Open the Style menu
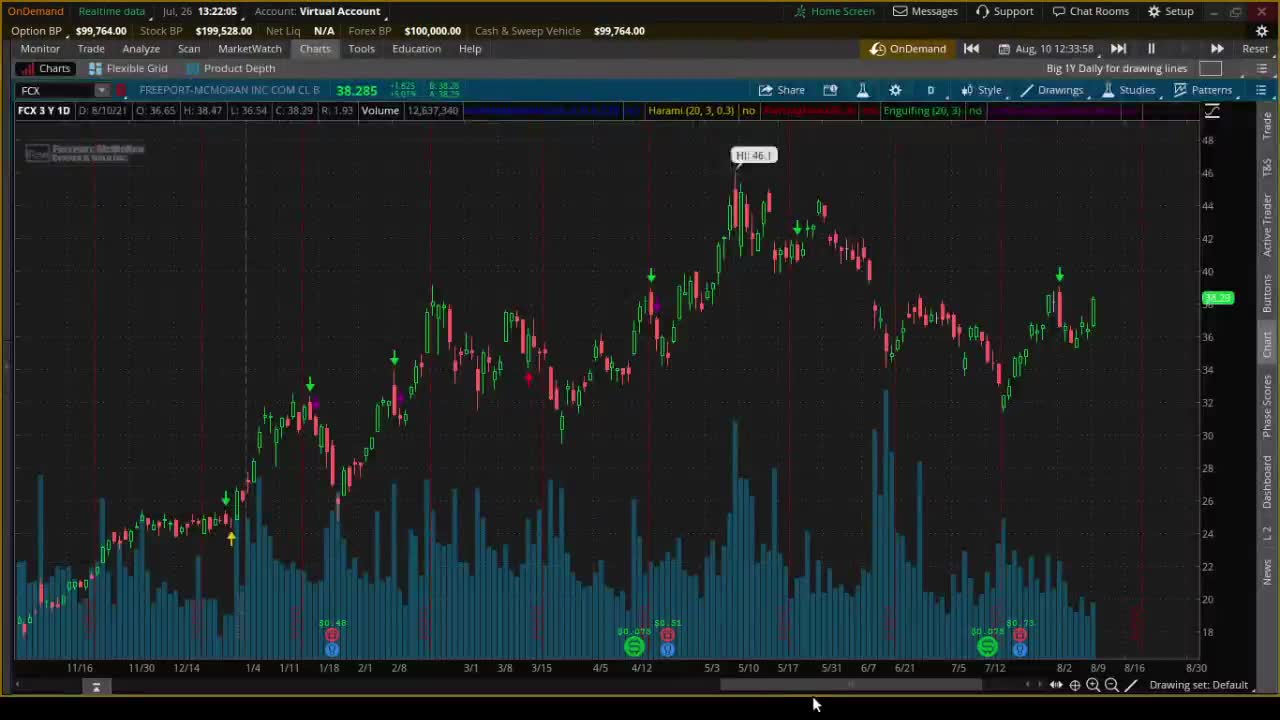Viewport: 1280px width, 720px height. pyautogui.click(x=981, y=90)
